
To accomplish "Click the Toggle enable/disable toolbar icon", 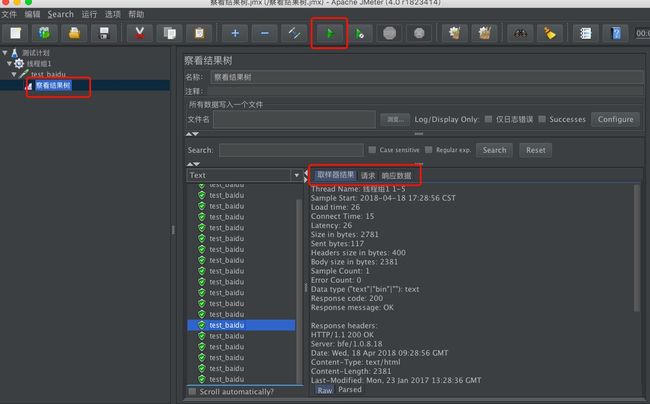I will point(294,33).
